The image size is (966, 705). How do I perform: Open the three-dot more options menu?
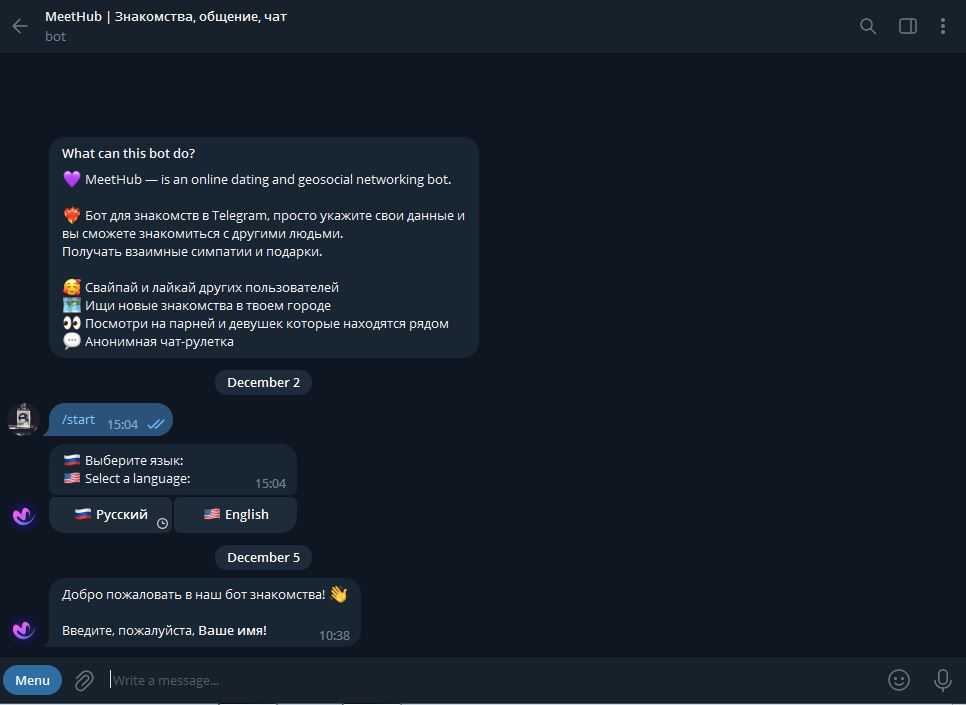[x=943, y=26]
